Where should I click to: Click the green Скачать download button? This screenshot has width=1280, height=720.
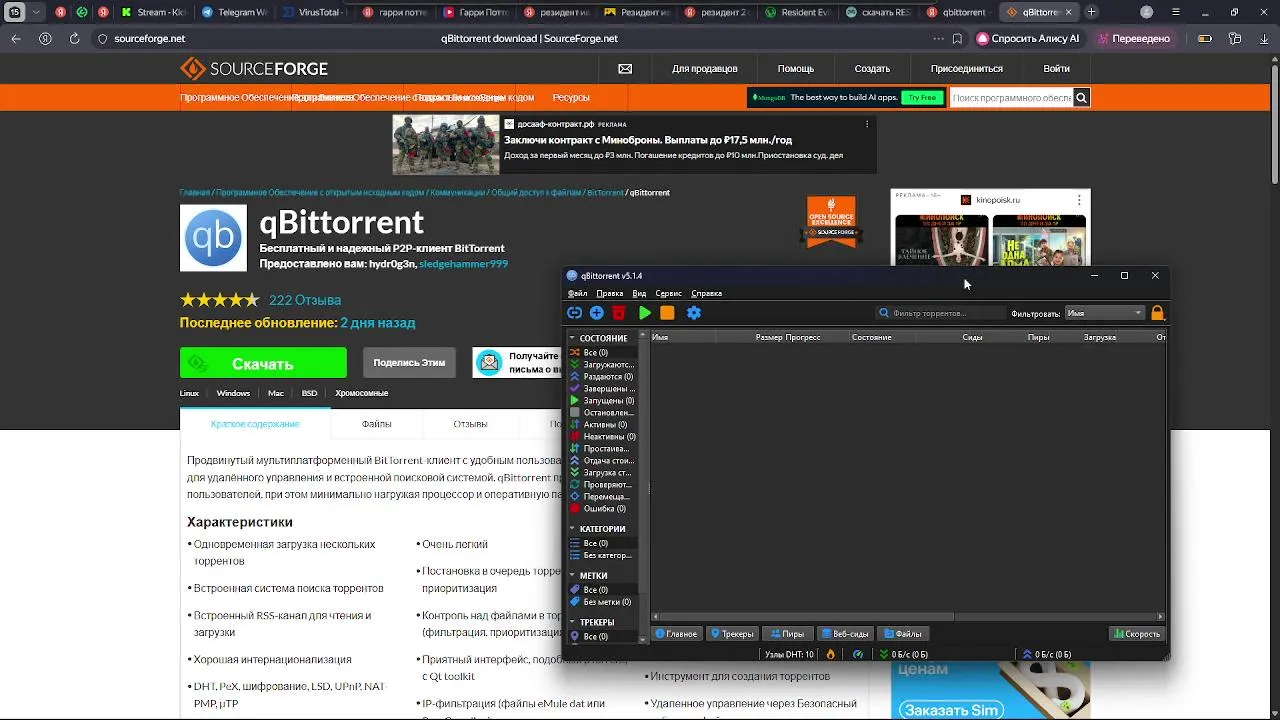[x=263, y=363]
